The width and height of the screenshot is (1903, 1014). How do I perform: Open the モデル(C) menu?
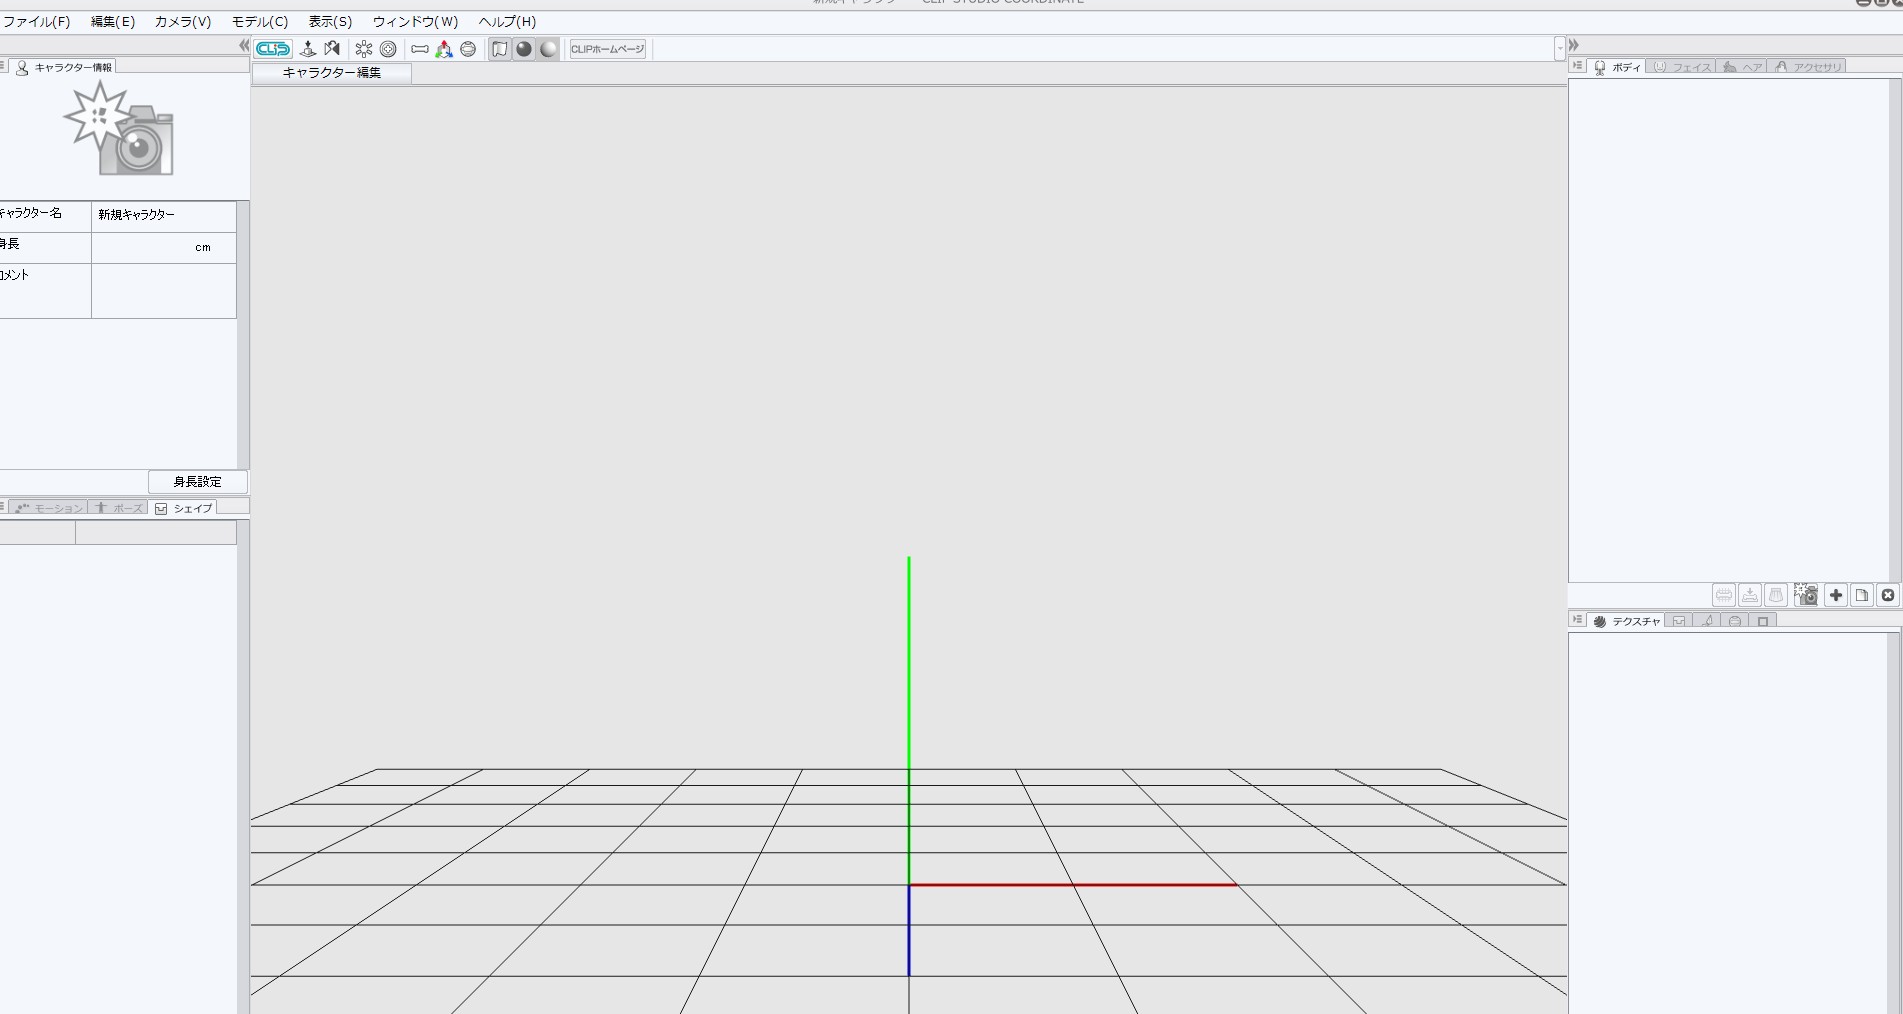[x=260, y=22]
